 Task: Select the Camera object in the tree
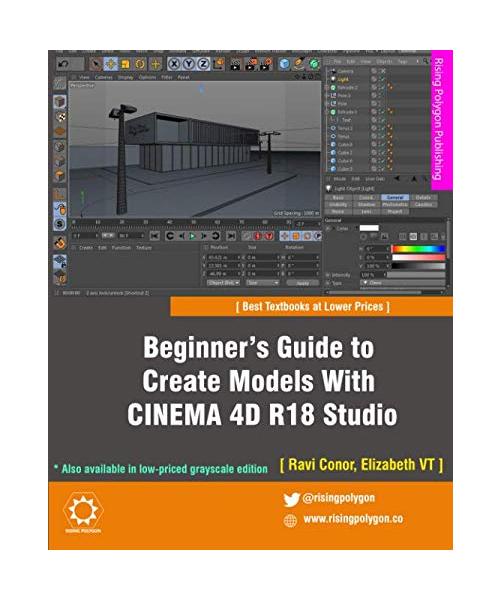tap(345, 71)
